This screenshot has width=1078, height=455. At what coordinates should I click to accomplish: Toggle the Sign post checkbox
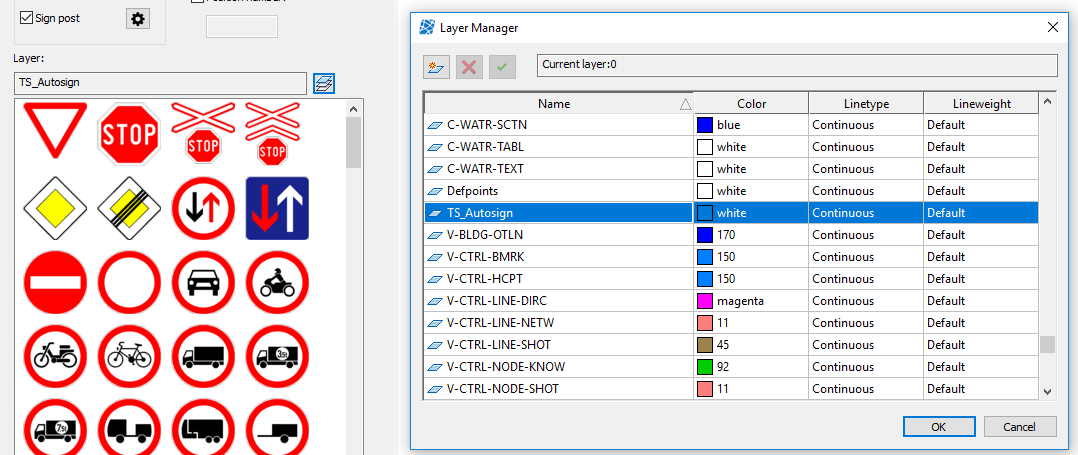click(x=25, y=18)
